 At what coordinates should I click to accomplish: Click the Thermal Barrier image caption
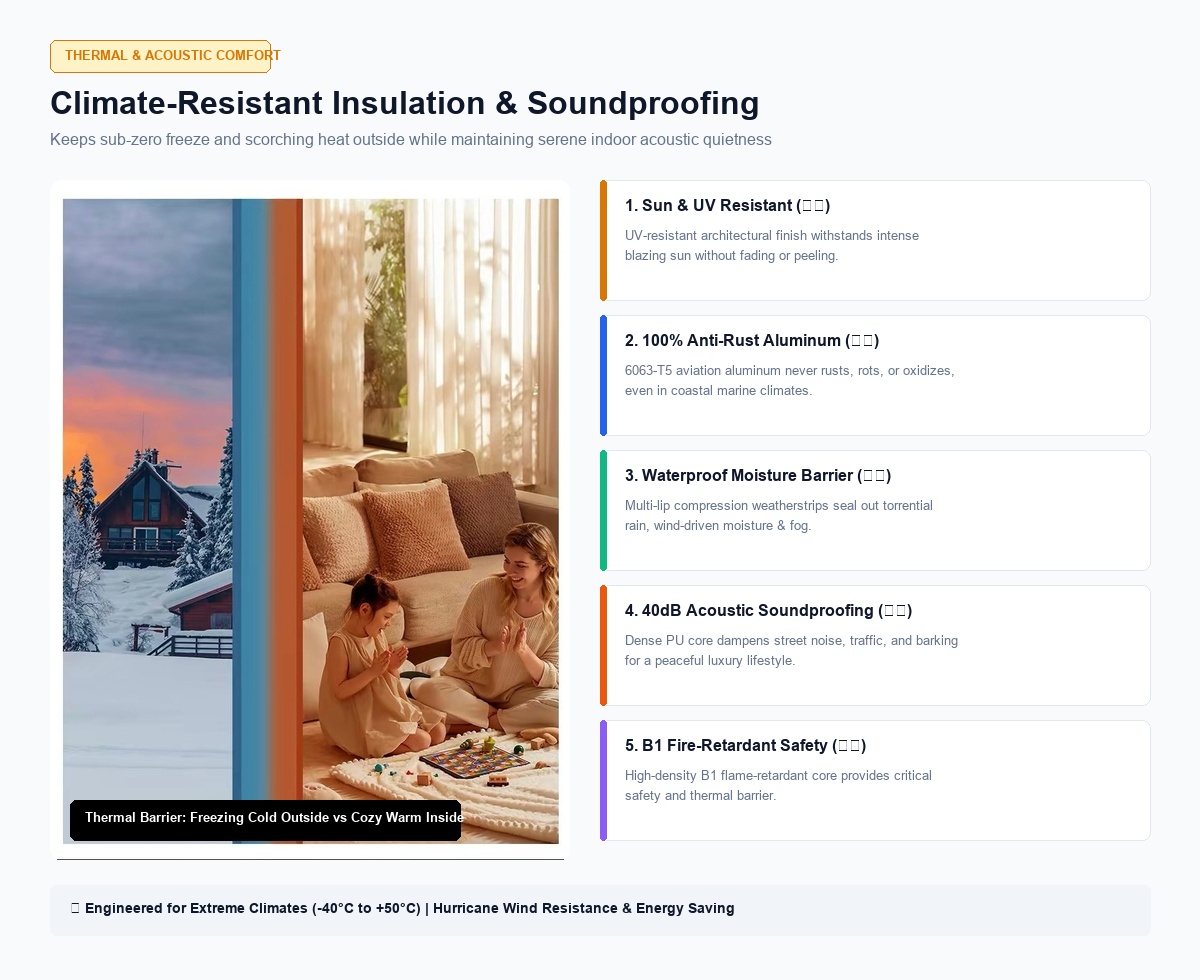pyautogui.click(x=266, y=820)
